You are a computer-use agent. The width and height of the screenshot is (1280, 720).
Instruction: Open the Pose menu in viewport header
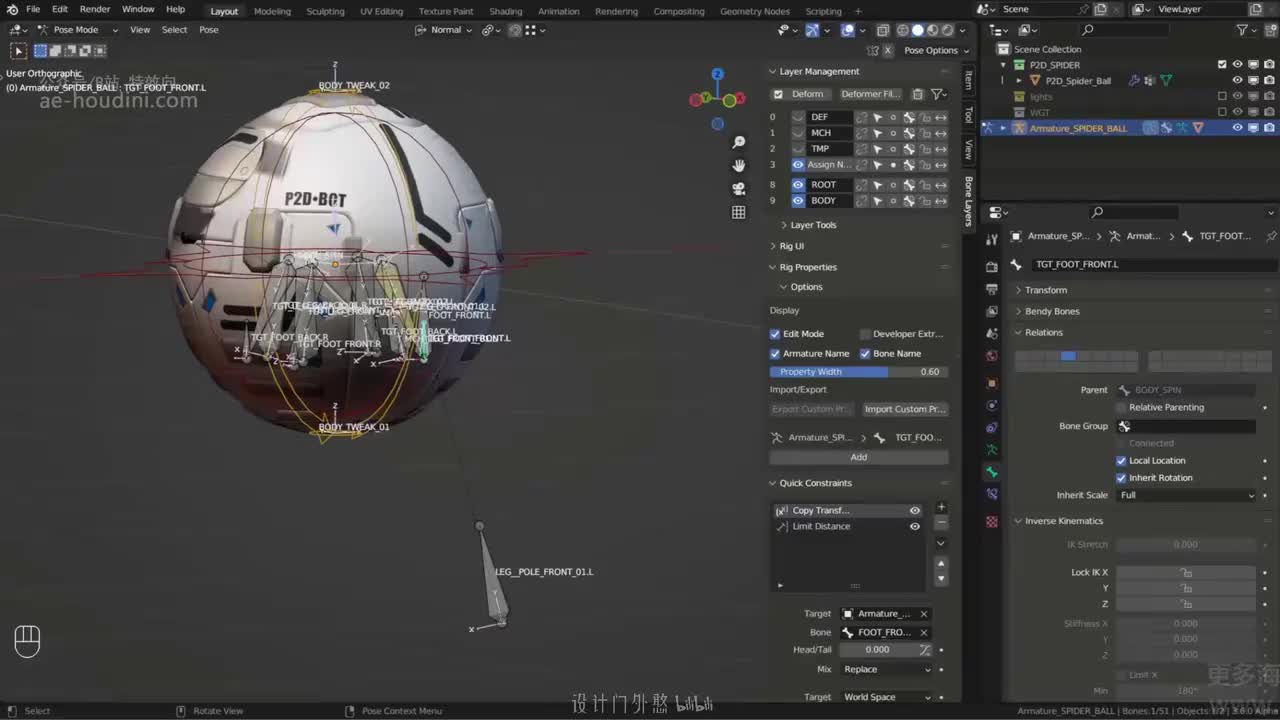pyautogui.click(x=208, y=30)
